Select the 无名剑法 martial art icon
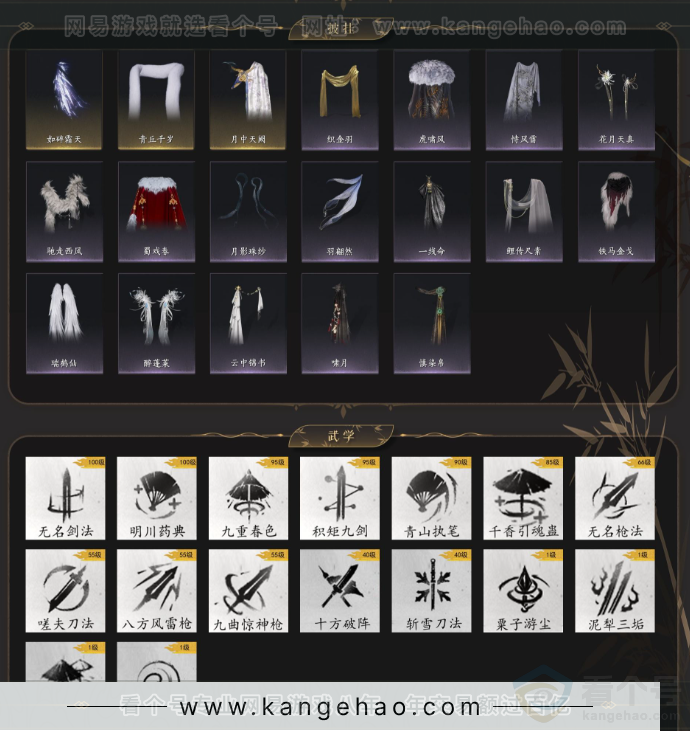Image resolution: width=690 pixels, height=731 pixels. point(65,498)
